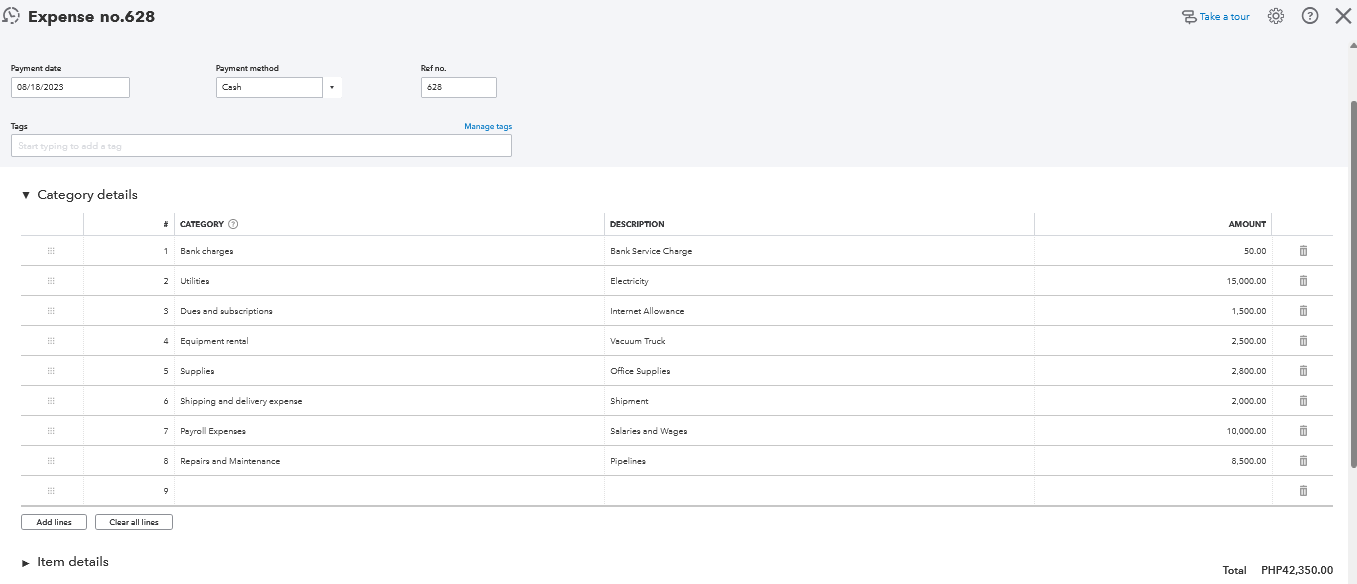Screen dimensions: 1357x584
Task: Click the Pipelines description cell
Action: pyautogui.click(x=819, y=461)
